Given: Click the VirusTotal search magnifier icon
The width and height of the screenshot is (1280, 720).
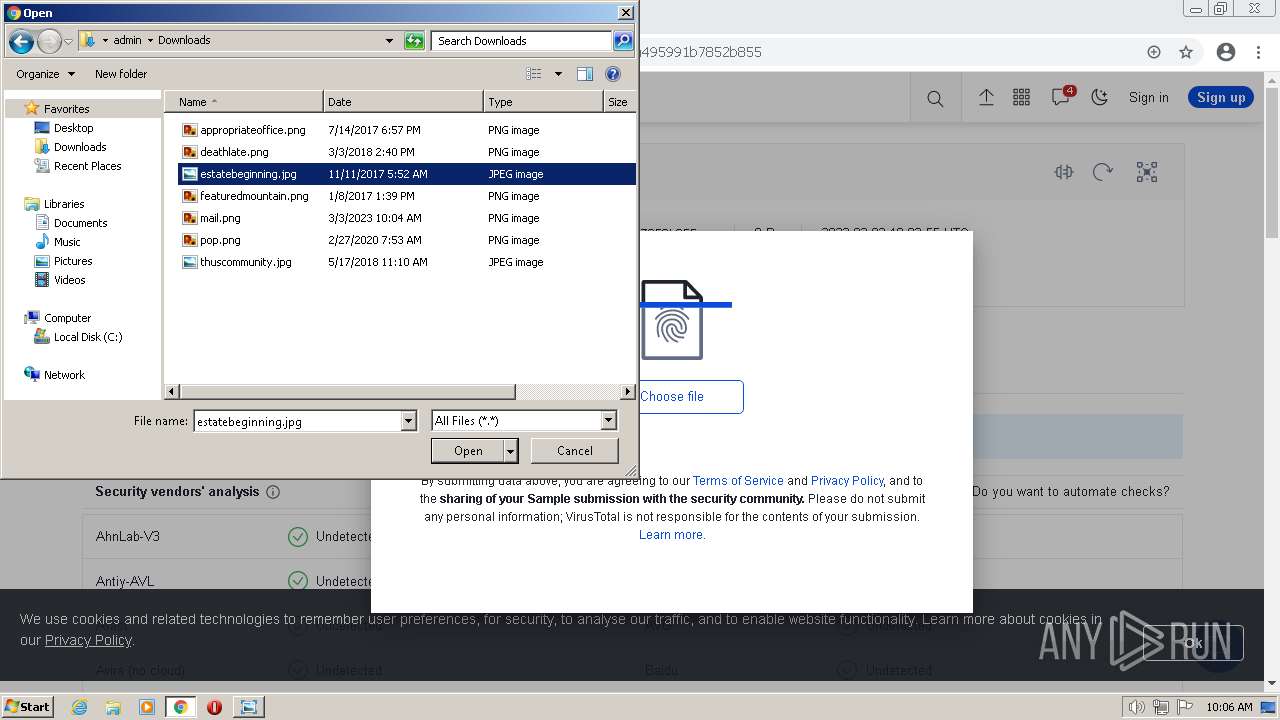Looking at the screenshot, I should point(935,98).
